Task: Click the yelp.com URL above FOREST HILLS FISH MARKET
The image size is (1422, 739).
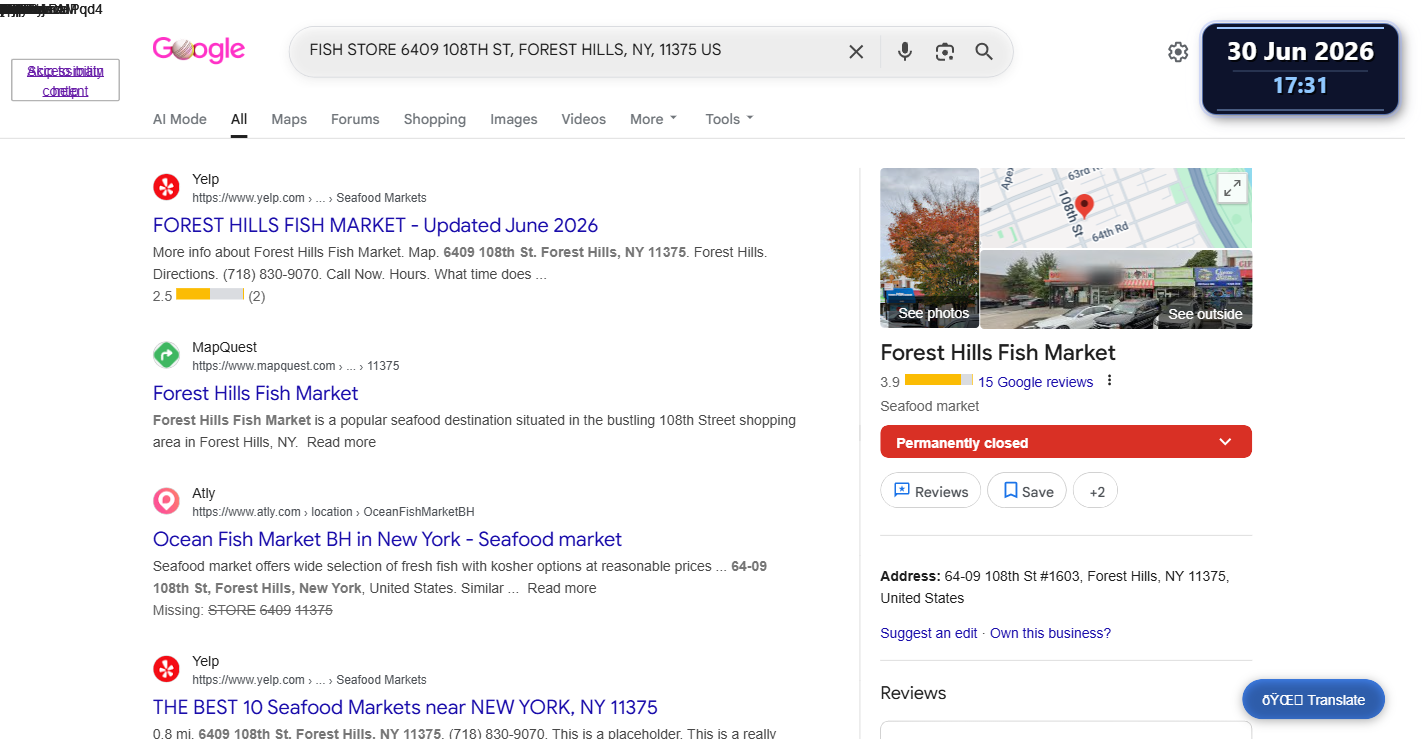Action: (309, 198)
